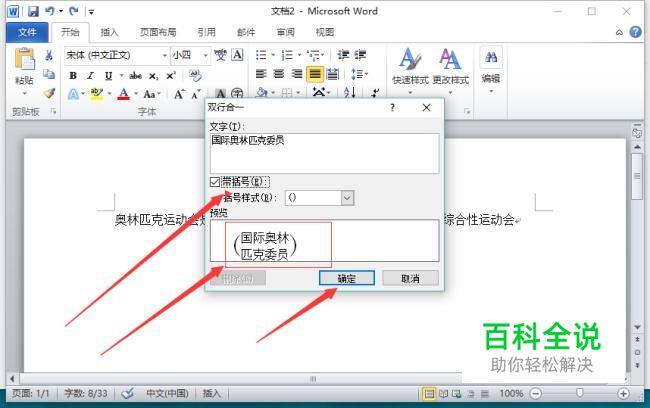Switch to the 引用 ribbon tab
Screen dimensions: 650x408
(x=206, y=32)
